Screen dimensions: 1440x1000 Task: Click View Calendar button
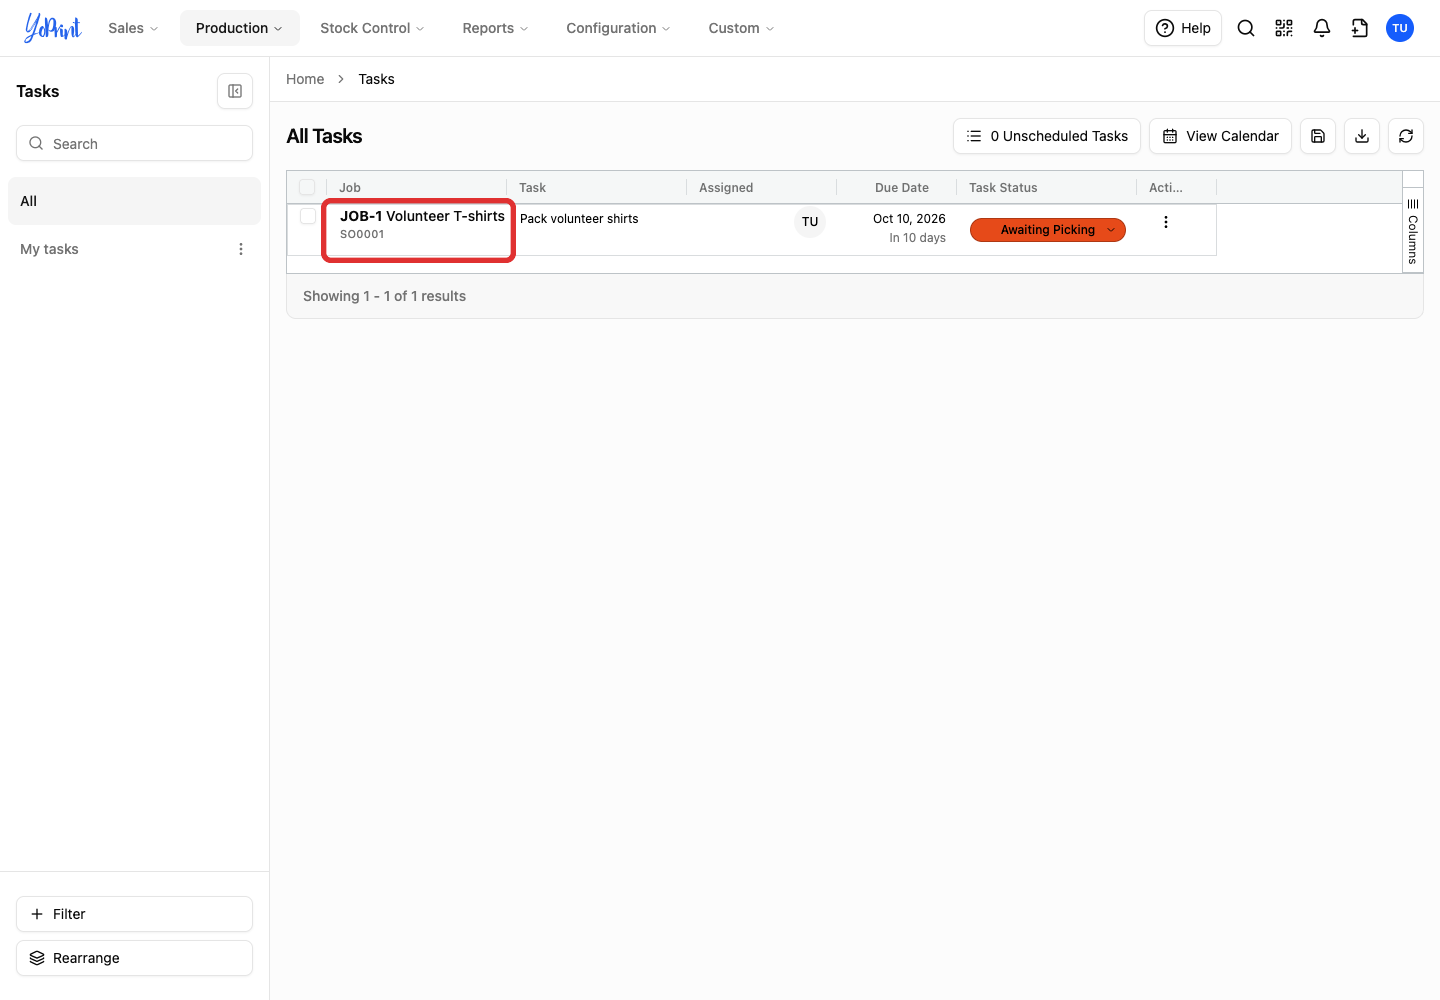tap(1220, 136)
